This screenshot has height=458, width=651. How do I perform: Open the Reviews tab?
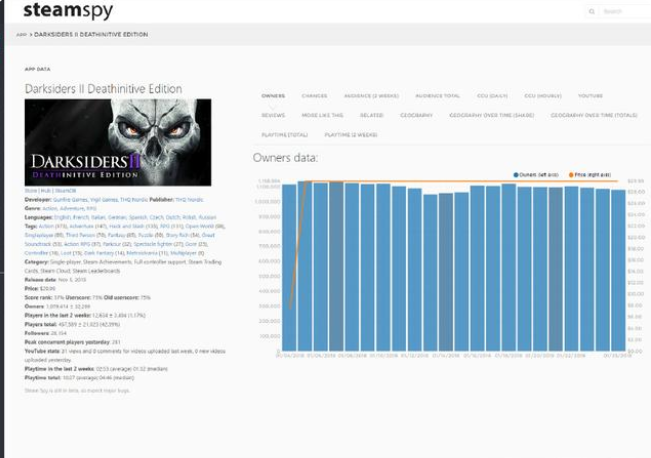point(273,115)
